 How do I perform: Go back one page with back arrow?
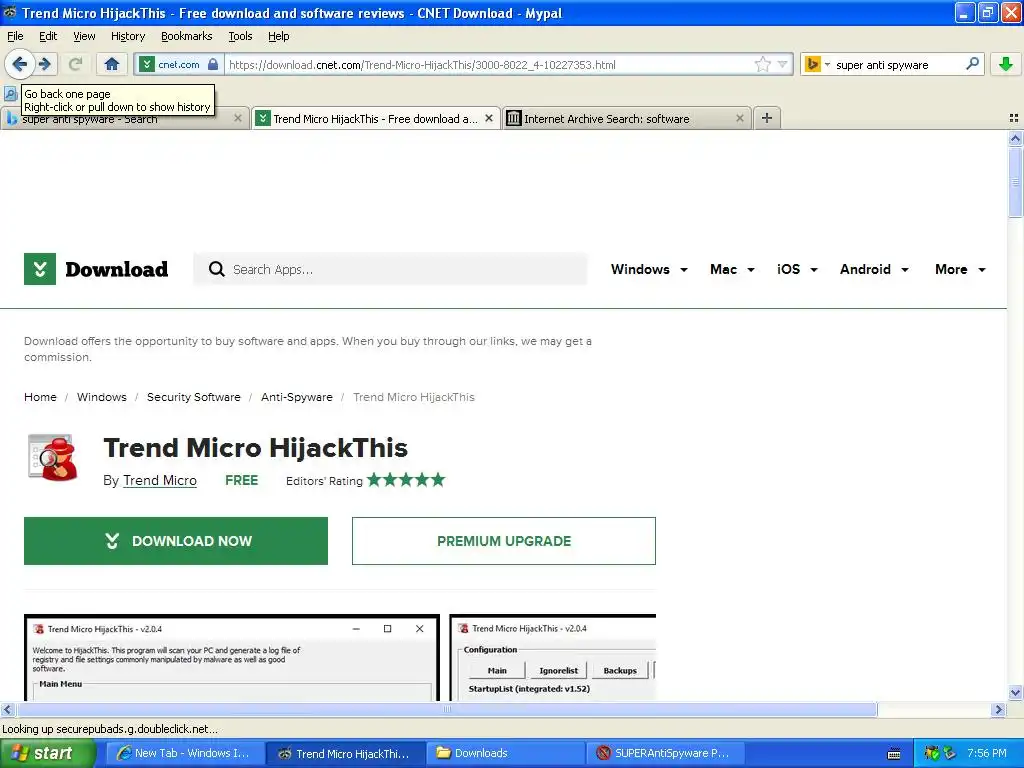[19, 64]
